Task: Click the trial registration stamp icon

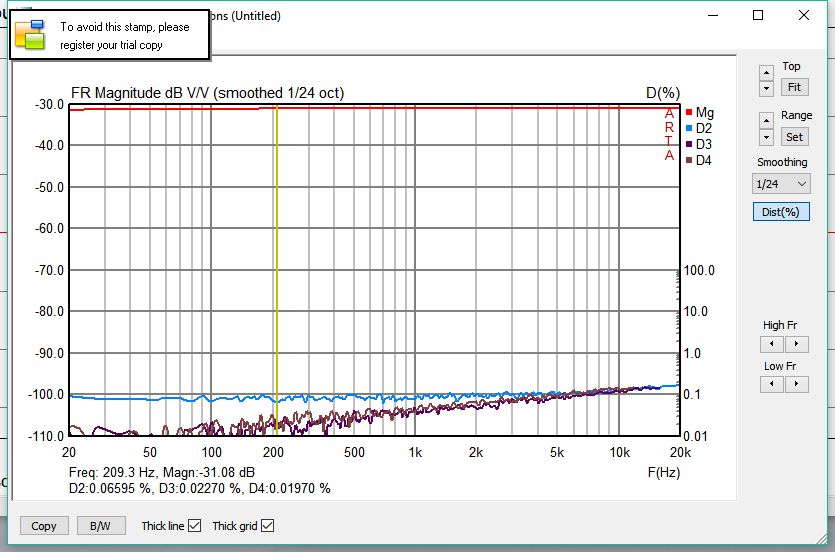Action: 30,35
